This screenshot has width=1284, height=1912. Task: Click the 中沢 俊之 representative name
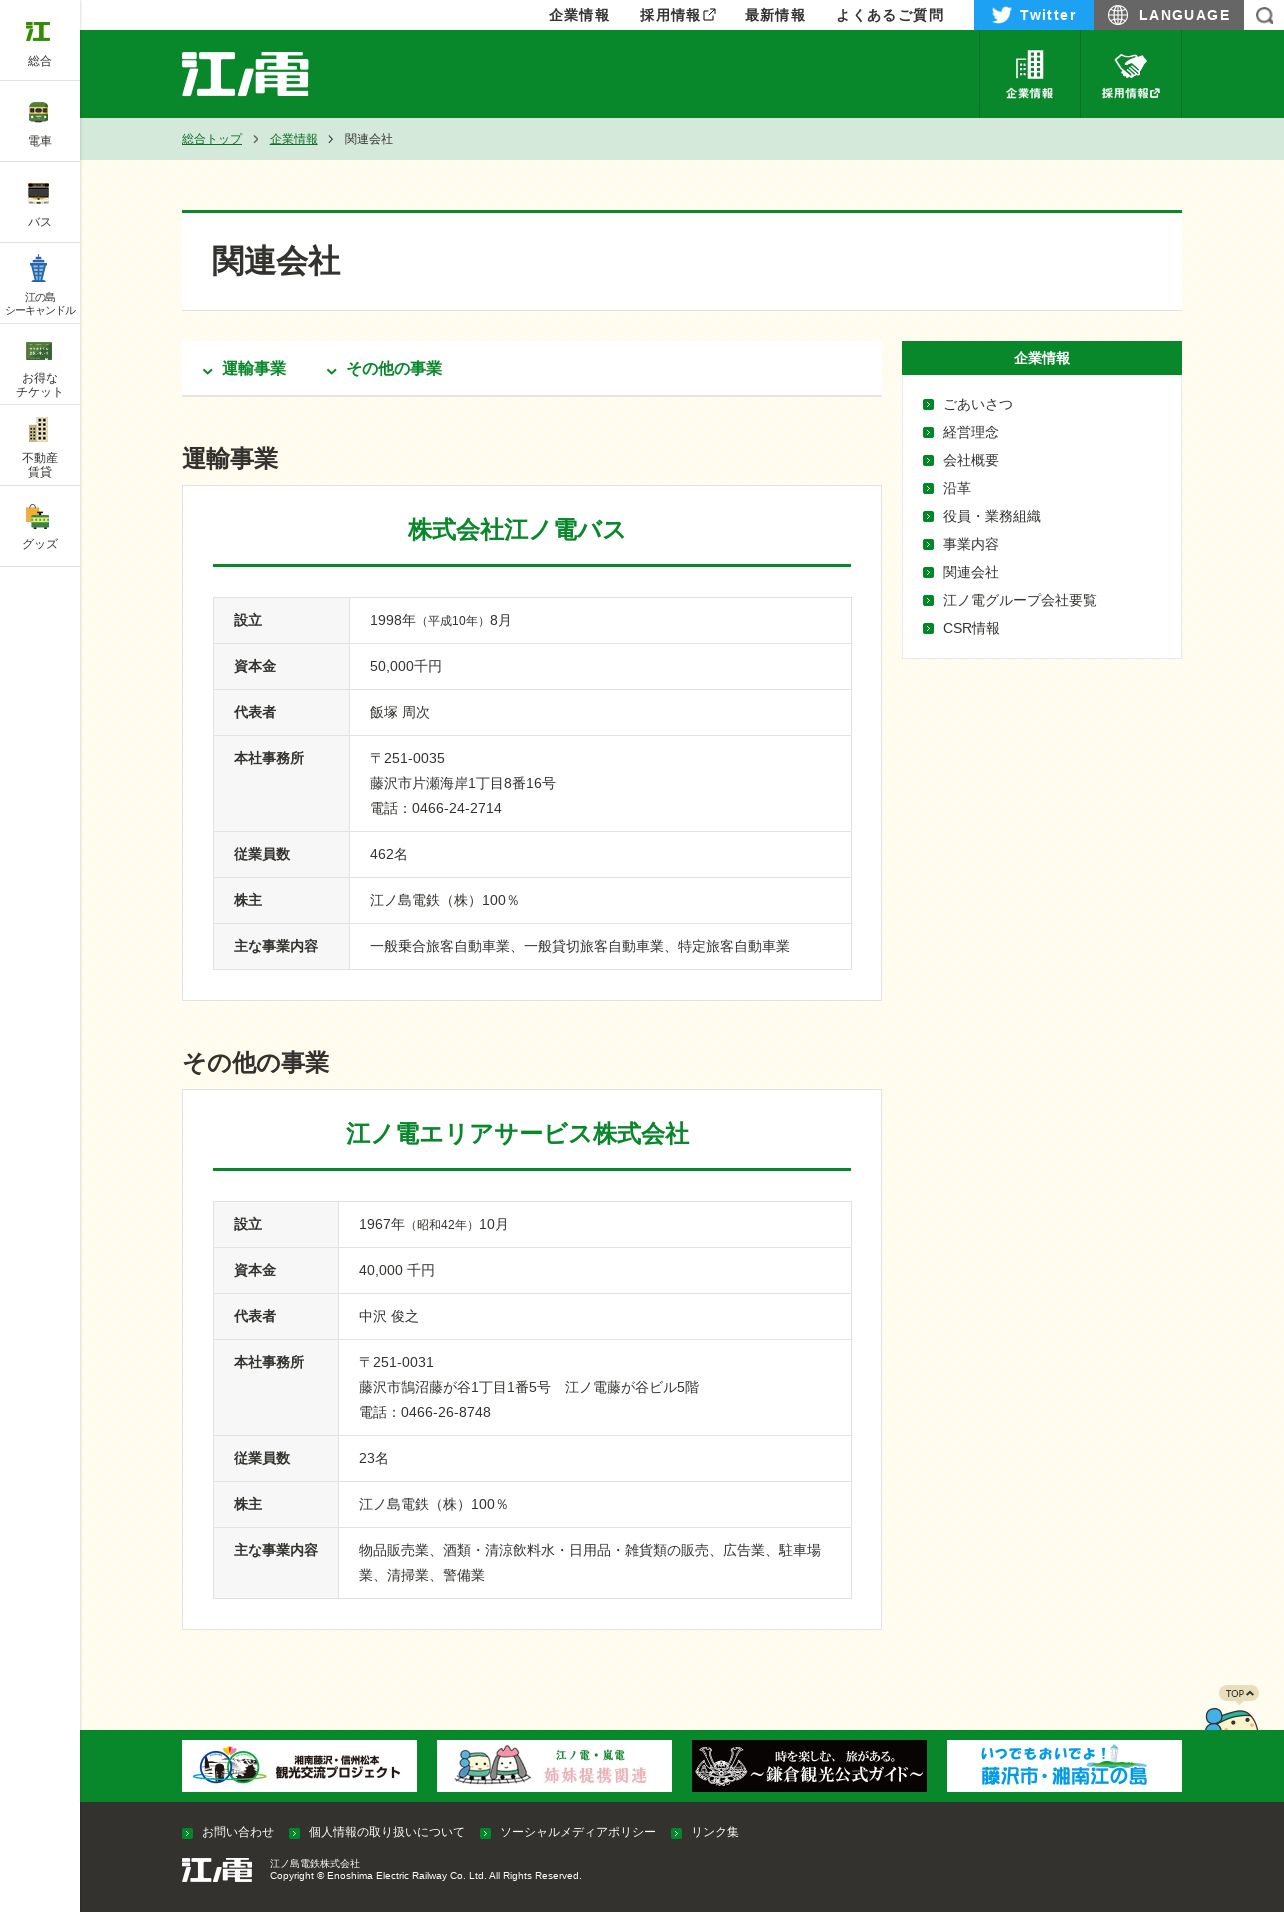click(x=388, y=1316)
